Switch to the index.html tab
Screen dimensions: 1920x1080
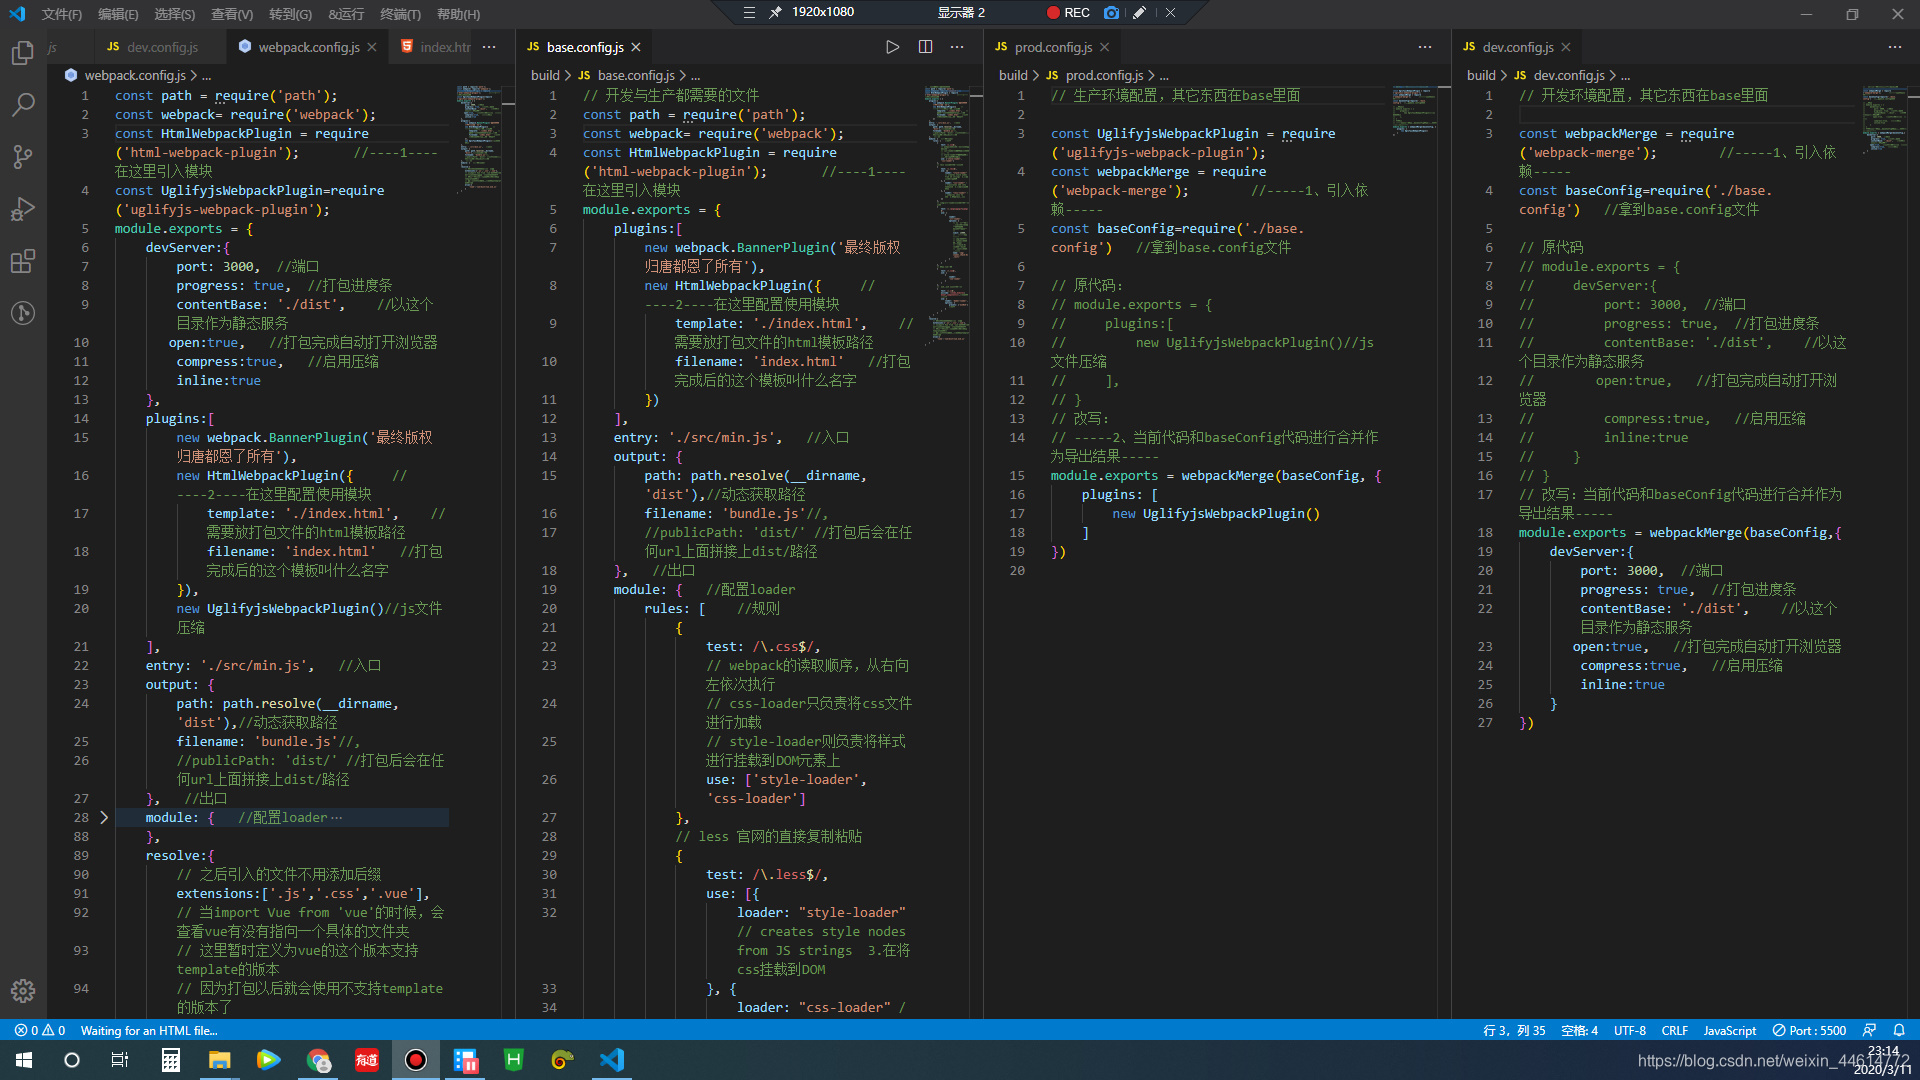click(435, 47)
